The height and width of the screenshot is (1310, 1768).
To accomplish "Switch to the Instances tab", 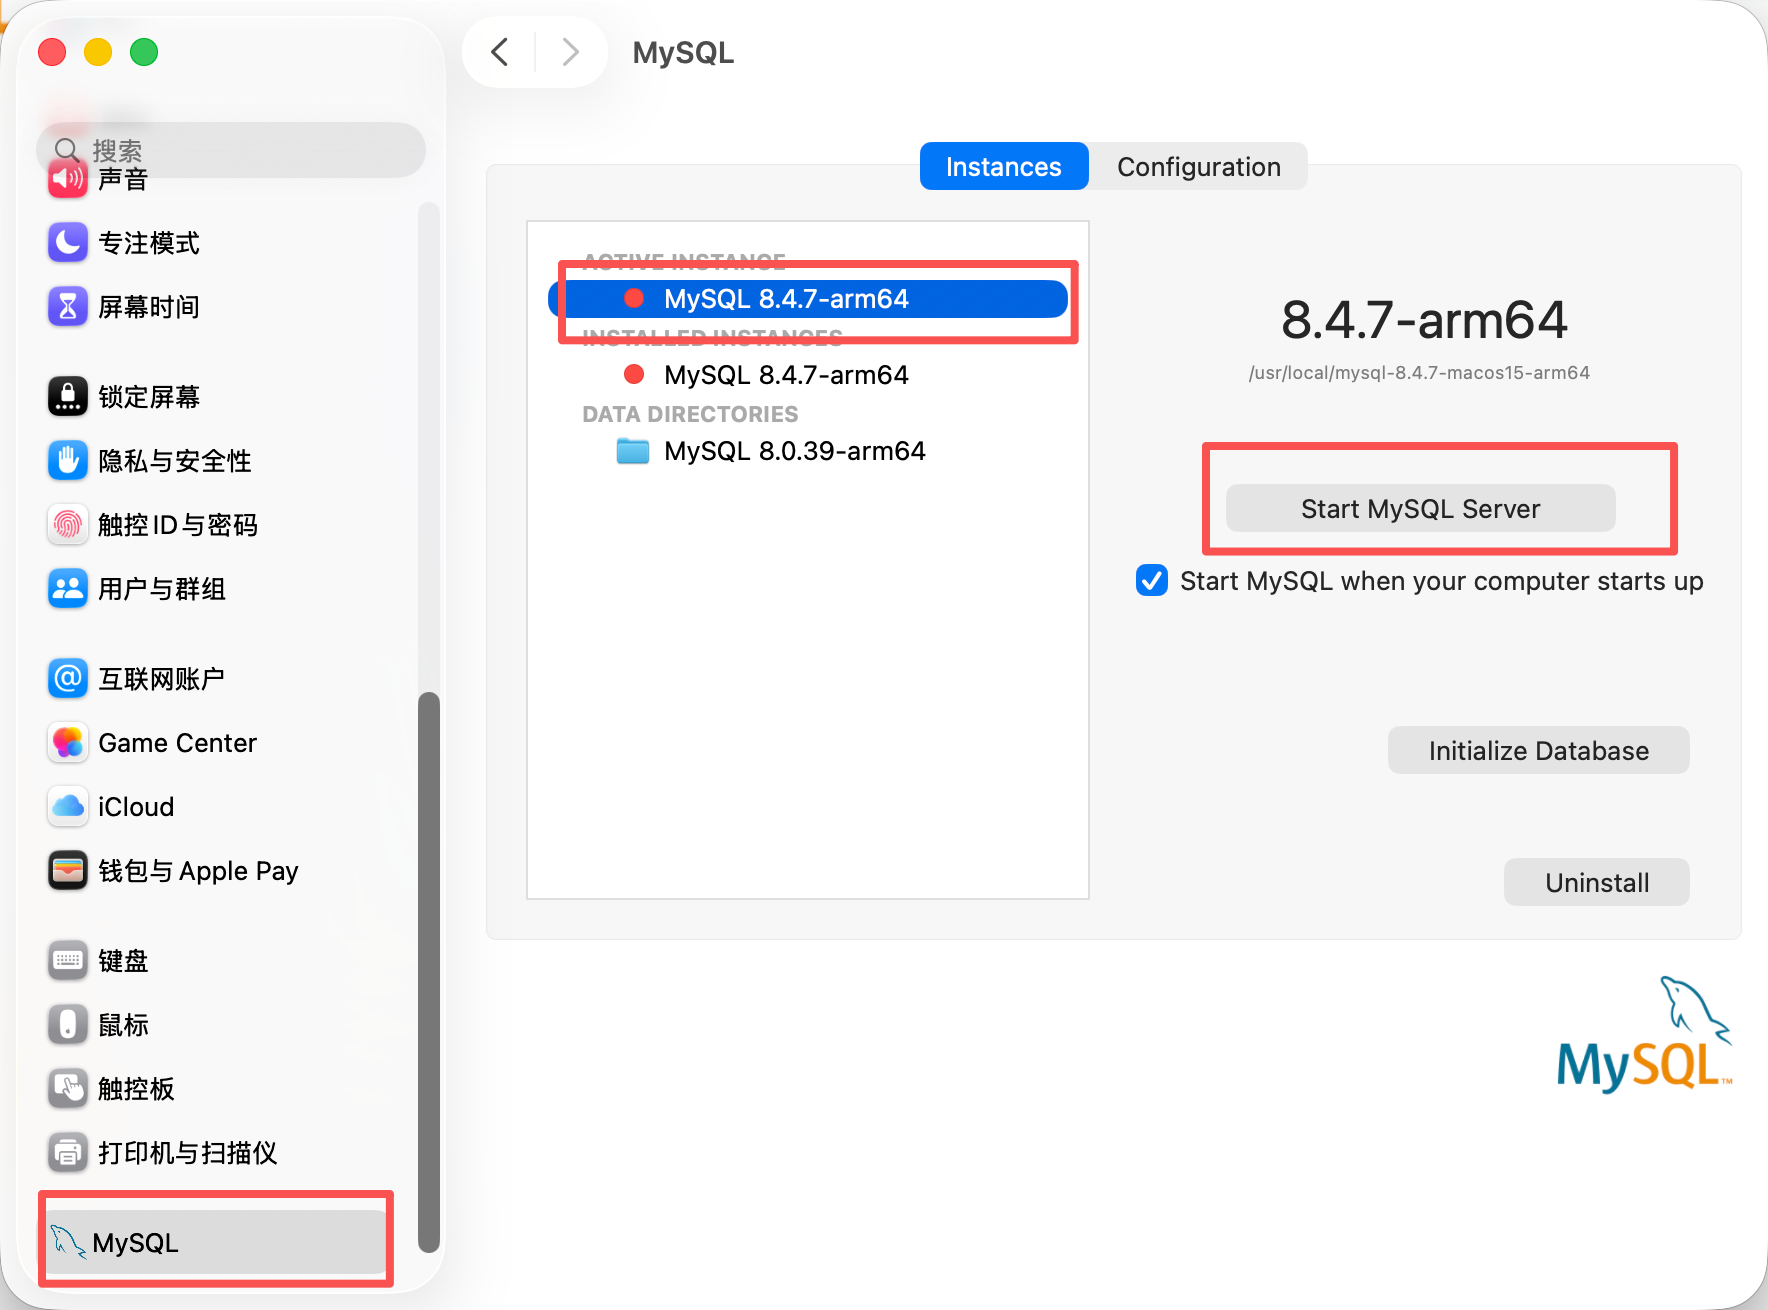I will tap(1003, 167).
